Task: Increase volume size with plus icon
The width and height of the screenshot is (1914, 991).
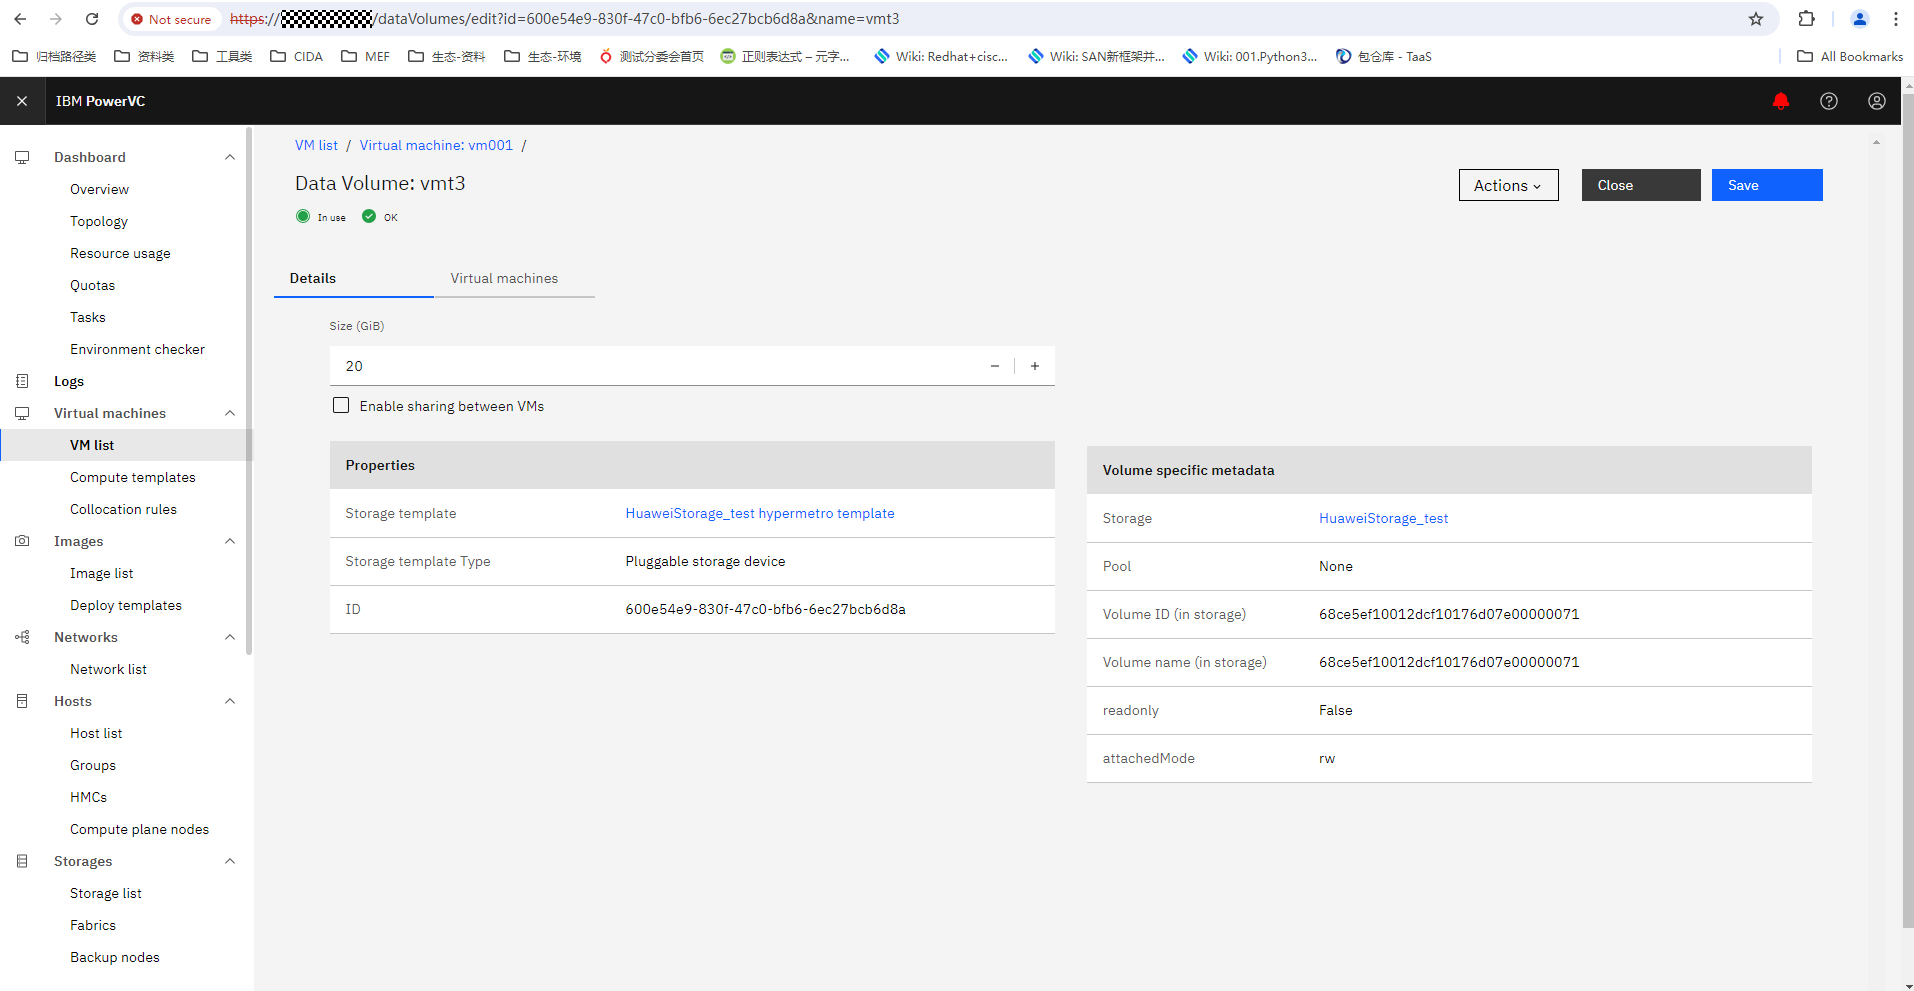Action: [1035, 366]
